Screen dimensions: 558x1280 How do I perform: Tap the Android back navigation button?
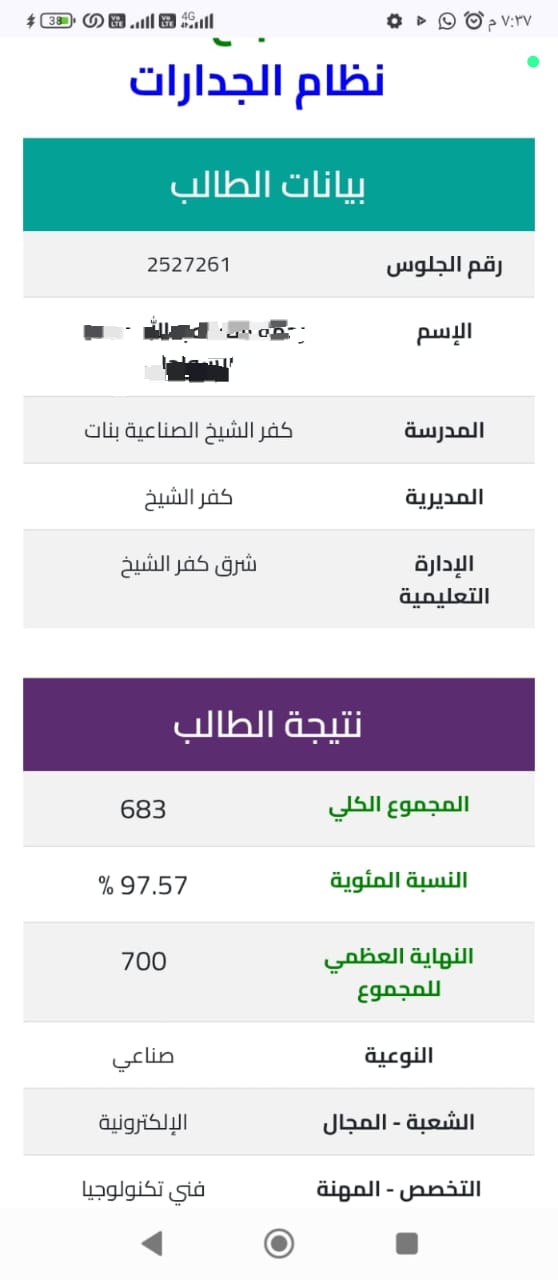click(x=152, y=1243)
